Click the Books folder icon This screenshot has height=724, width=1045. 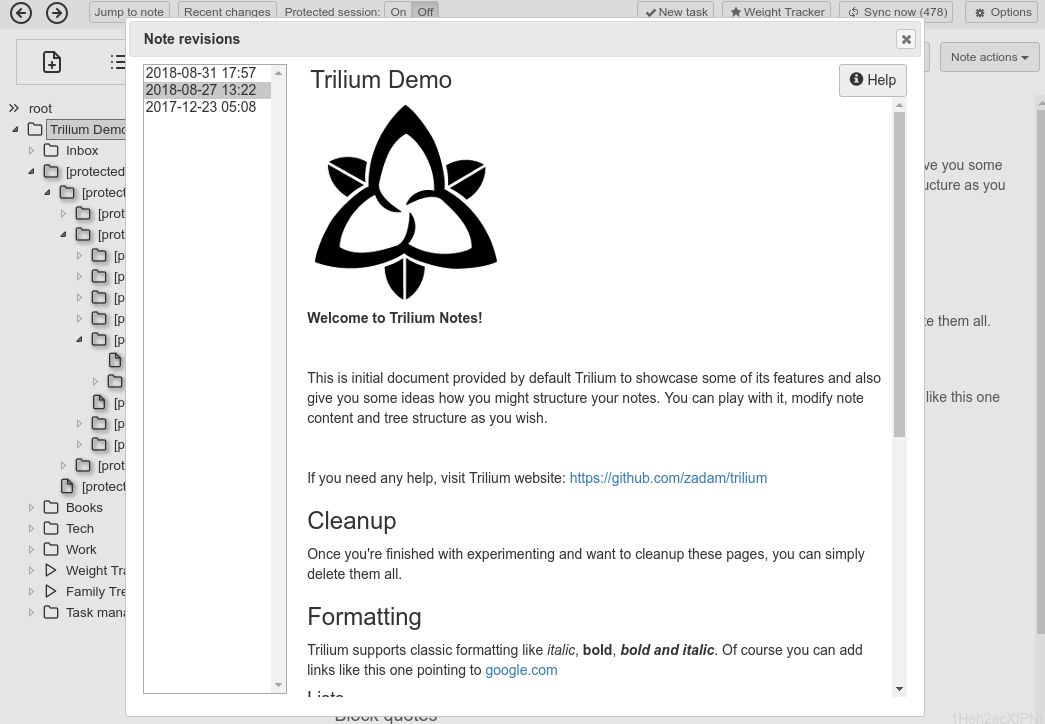[x=51, y=507]
